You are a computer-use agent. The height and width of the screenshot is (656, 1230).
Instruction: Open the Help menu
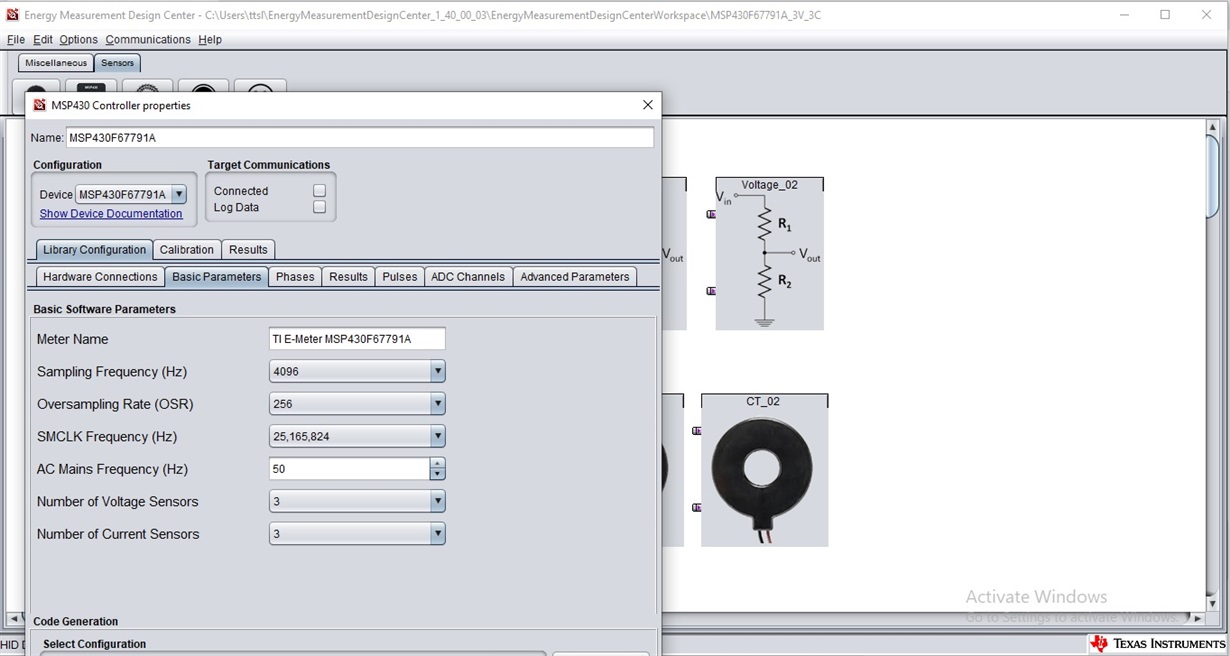210,40
